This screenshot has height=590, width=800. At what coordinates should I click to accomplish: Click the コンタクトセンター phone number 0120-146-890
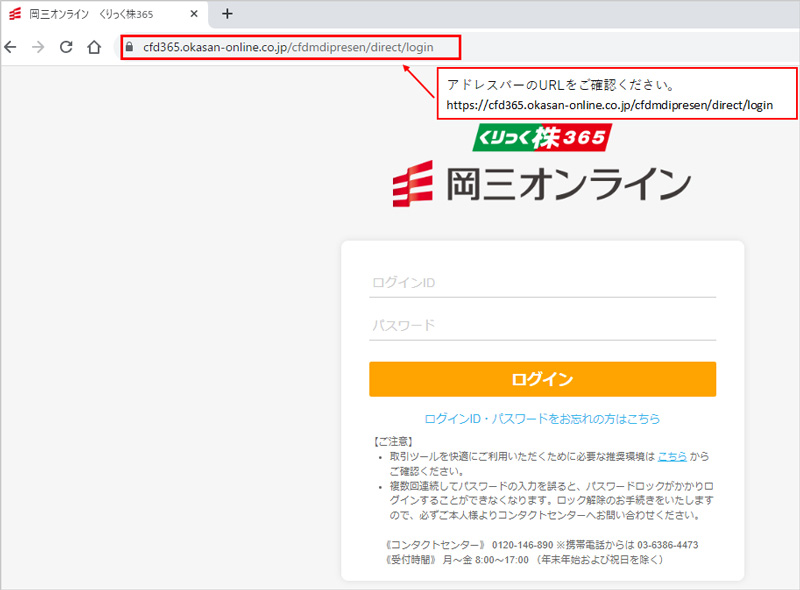click(522, 545)
